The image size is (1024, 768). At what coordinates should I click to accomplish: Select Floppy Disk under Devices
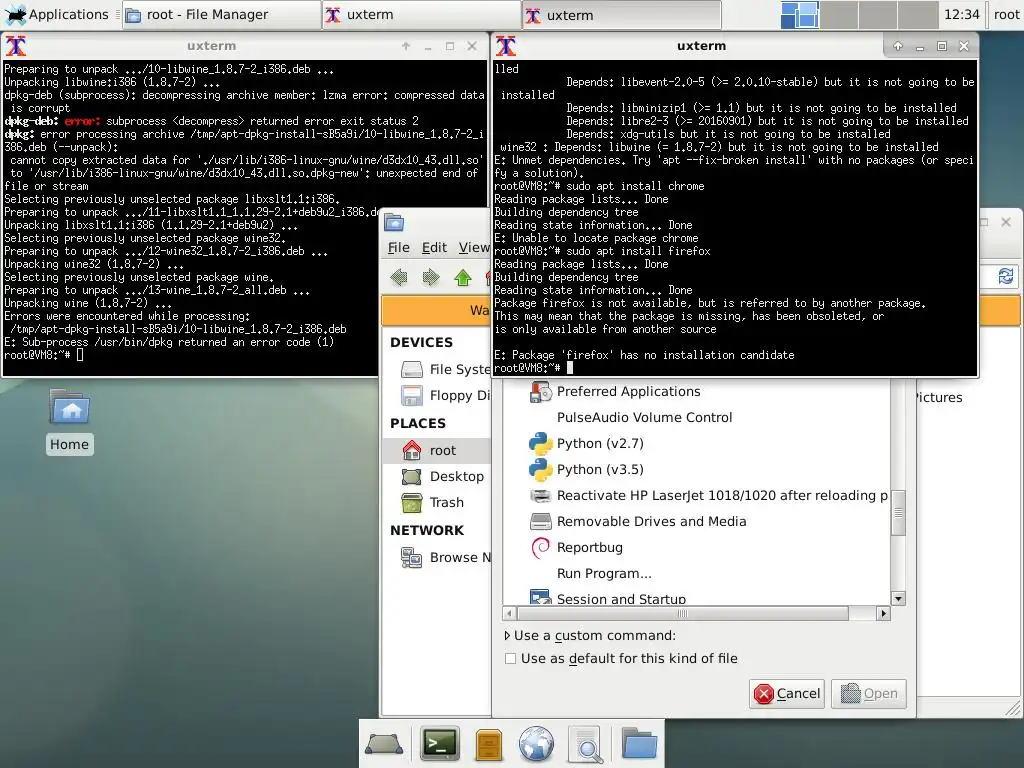pyautogui.click(x=436, y=396)
